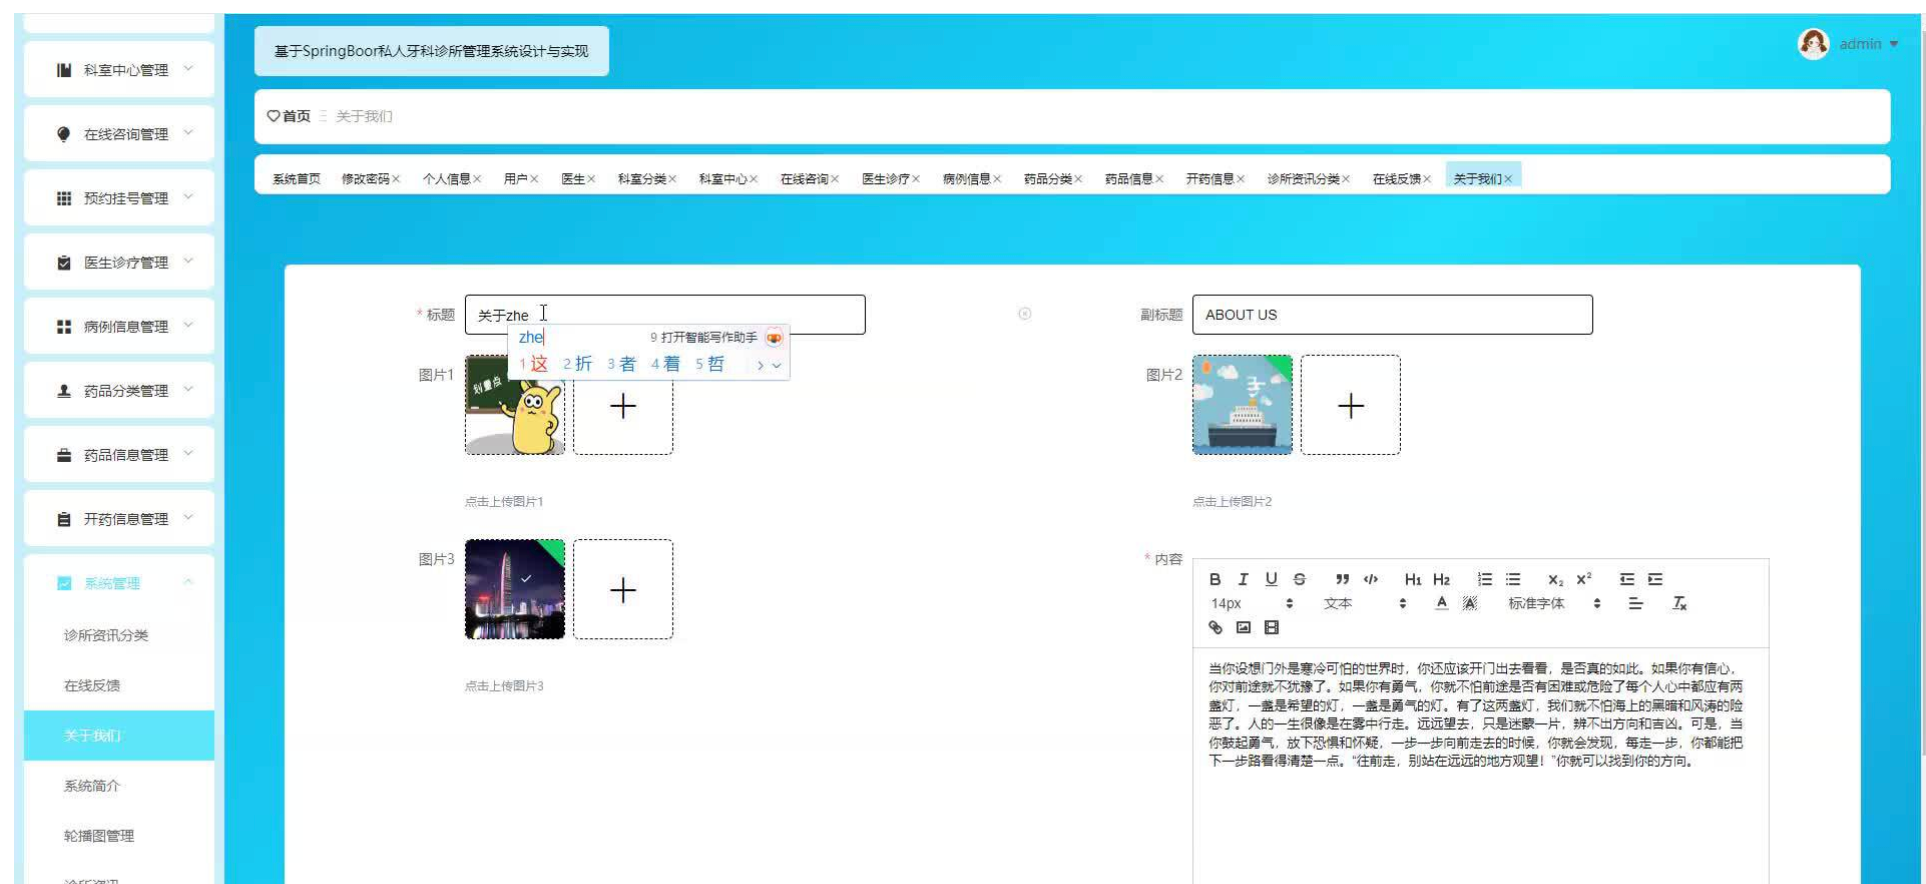Close the 用户 tab
This screenshot has width=1926, height=884.
(534, 179)
